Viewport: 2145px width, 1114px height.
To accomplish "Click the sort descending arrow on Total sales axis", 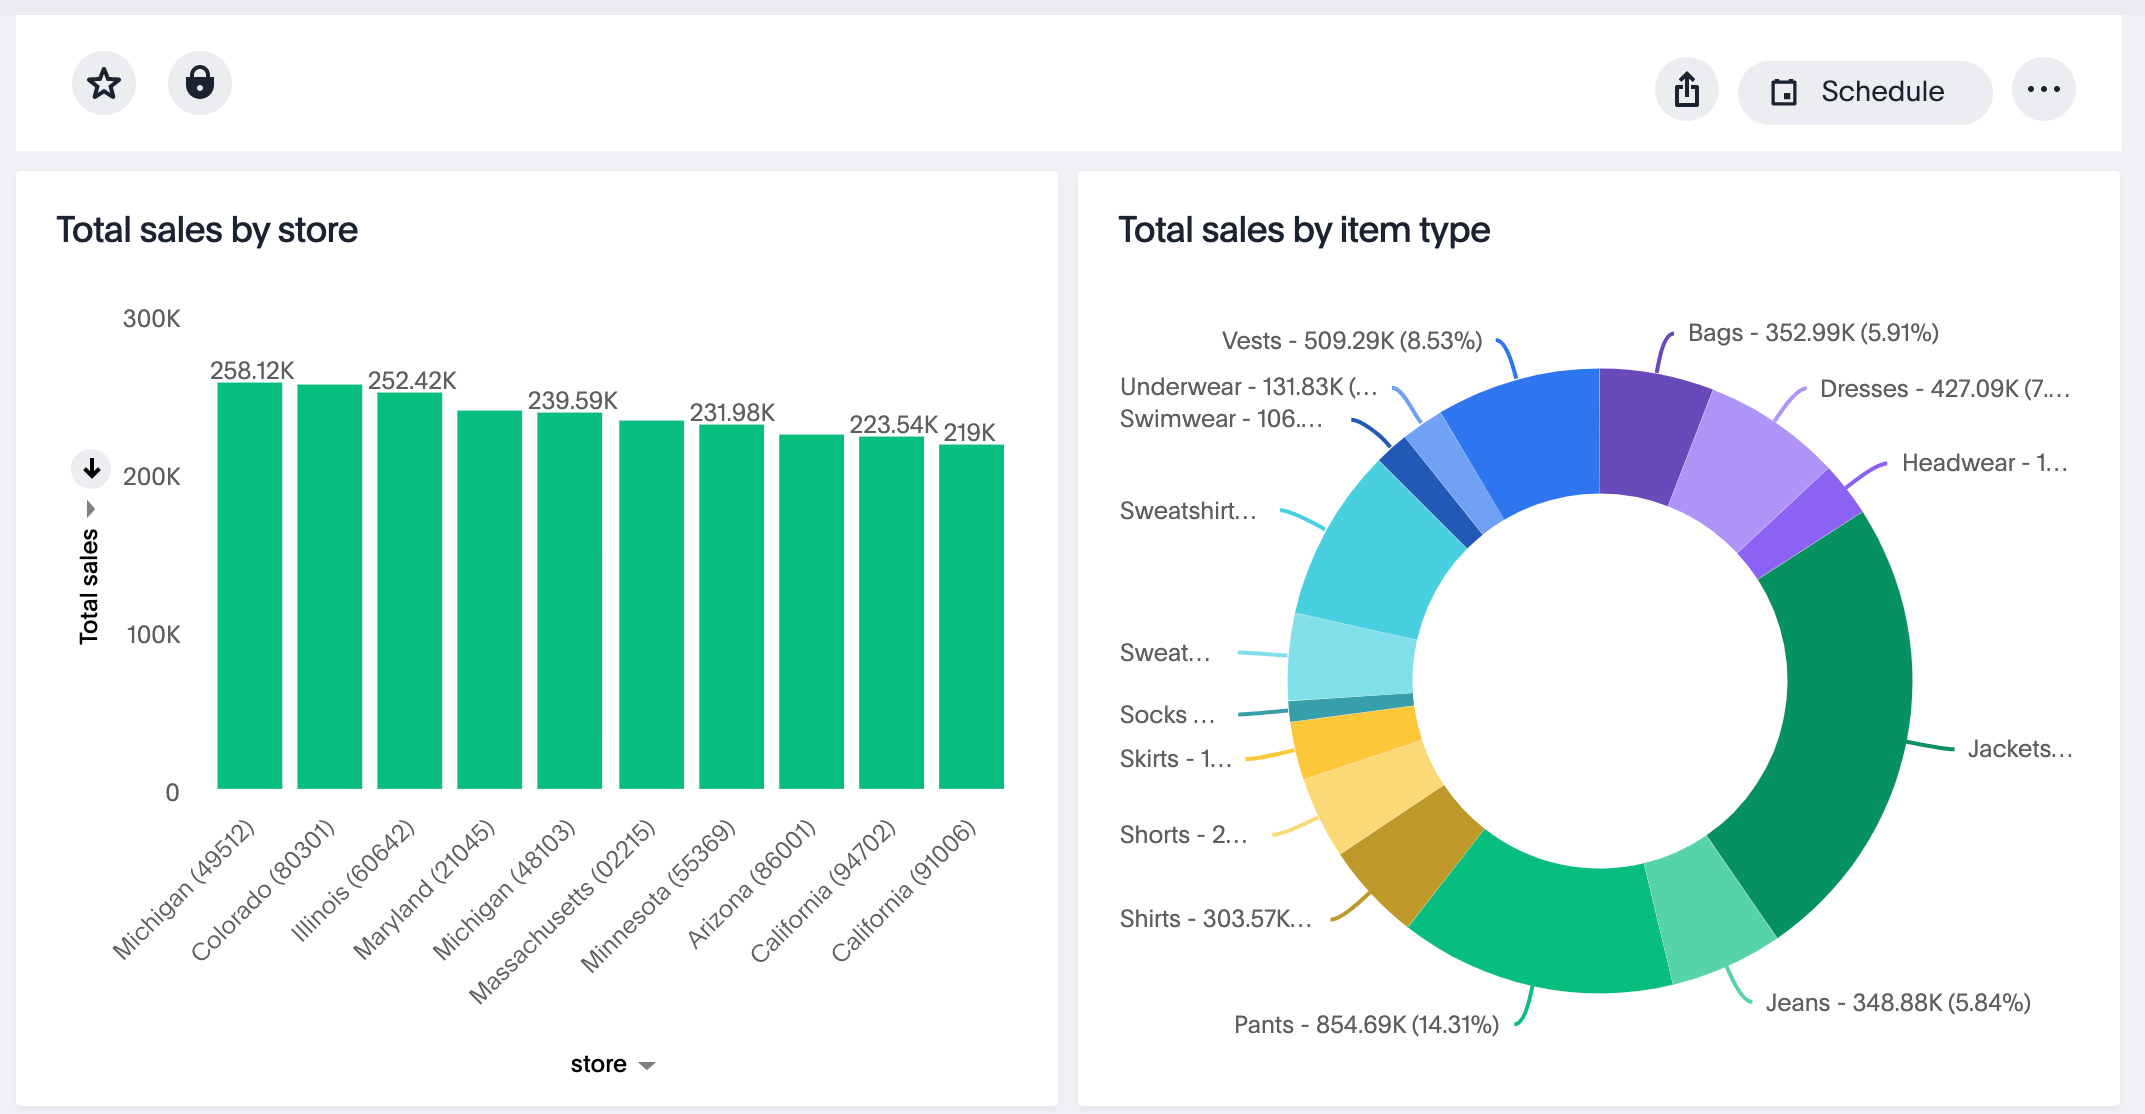I will click(91, 468).
